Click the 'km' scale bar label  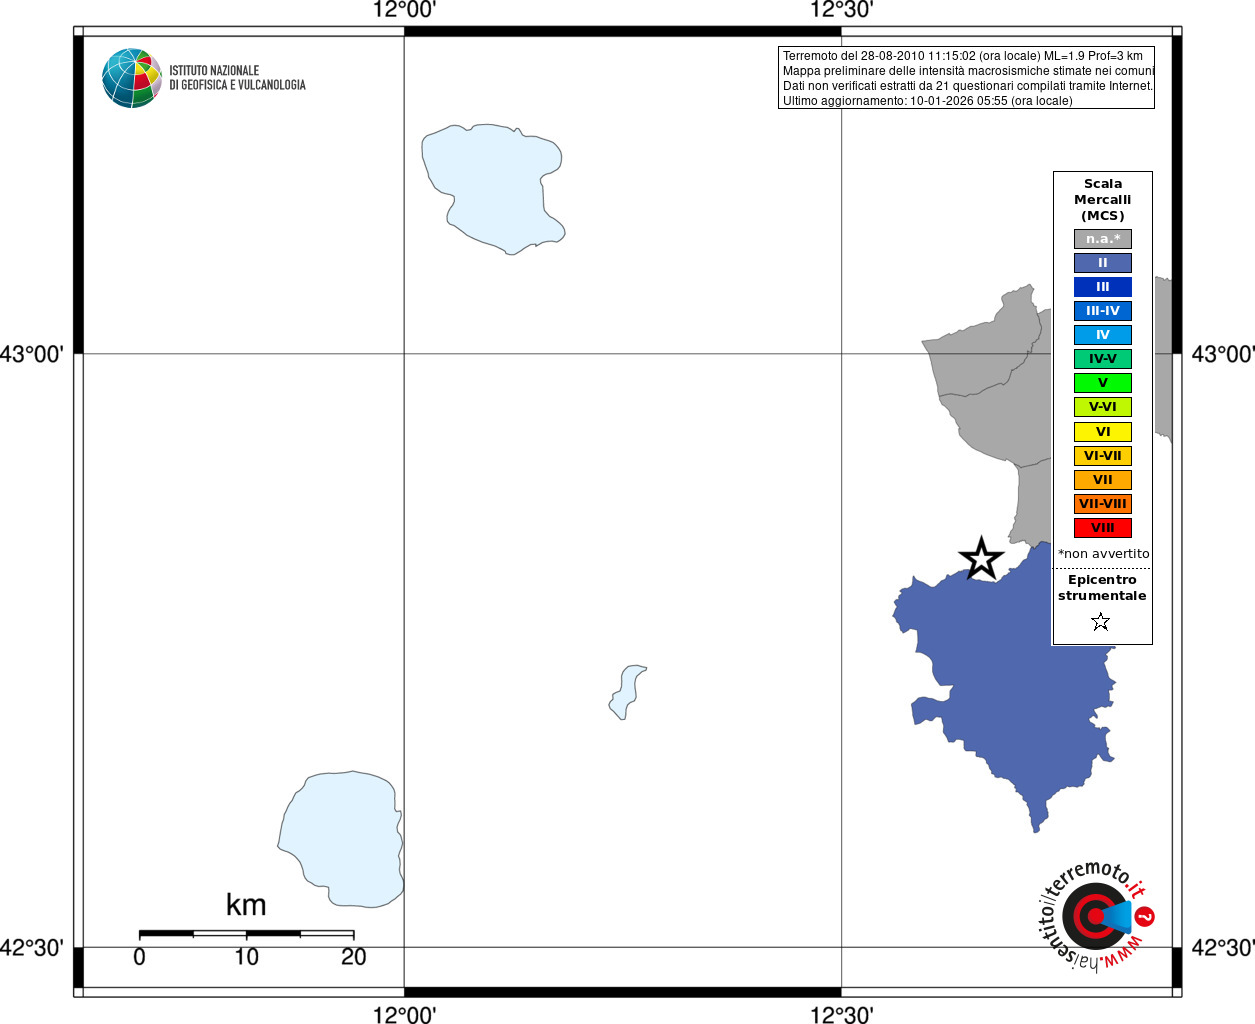click(x=246, y=905)
